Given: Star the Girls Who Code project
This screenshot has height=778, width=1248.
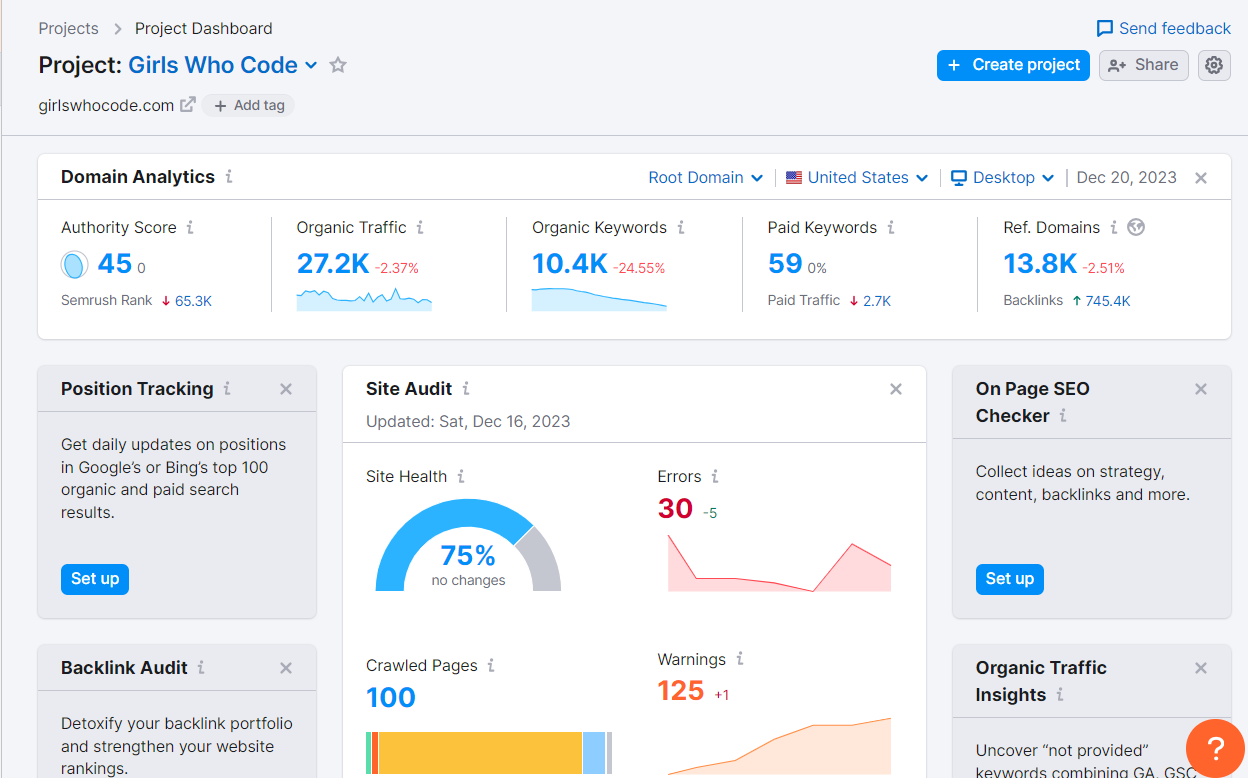Looking at the screenshot, I should pyautogui.click(x=337, y=65).
